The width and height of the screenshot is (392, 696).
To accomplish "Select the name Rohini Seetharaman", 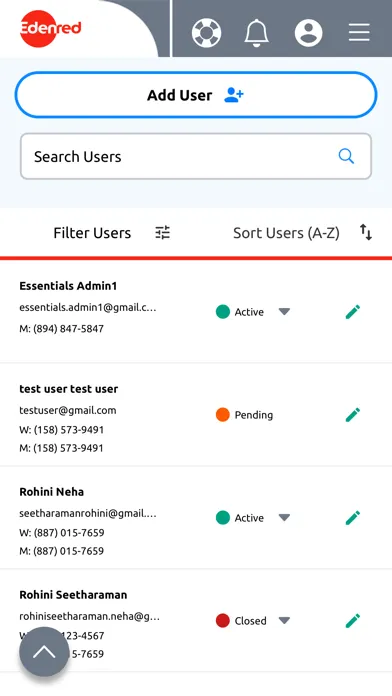I will [73, 595].
